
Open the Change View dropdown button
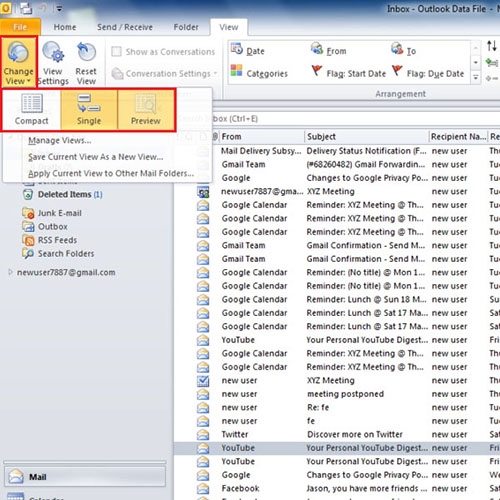18,62
